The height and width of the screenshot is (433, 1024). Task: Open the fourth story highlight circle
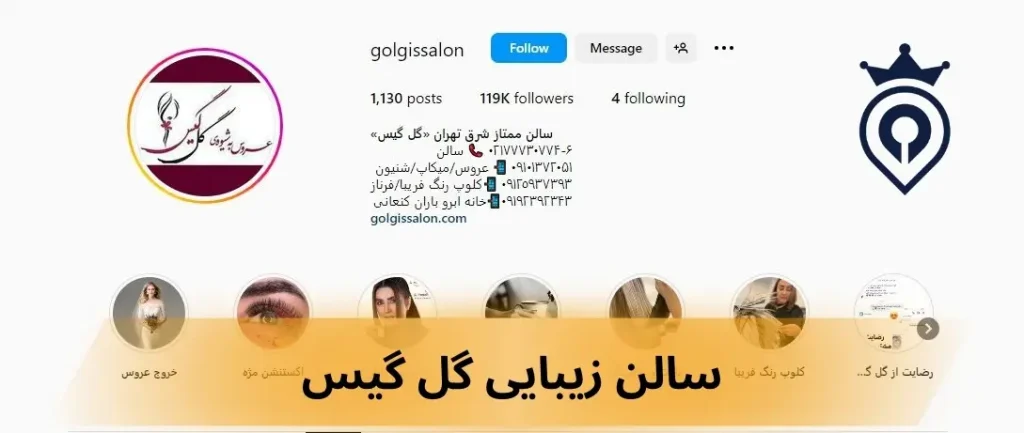point(521,313)
